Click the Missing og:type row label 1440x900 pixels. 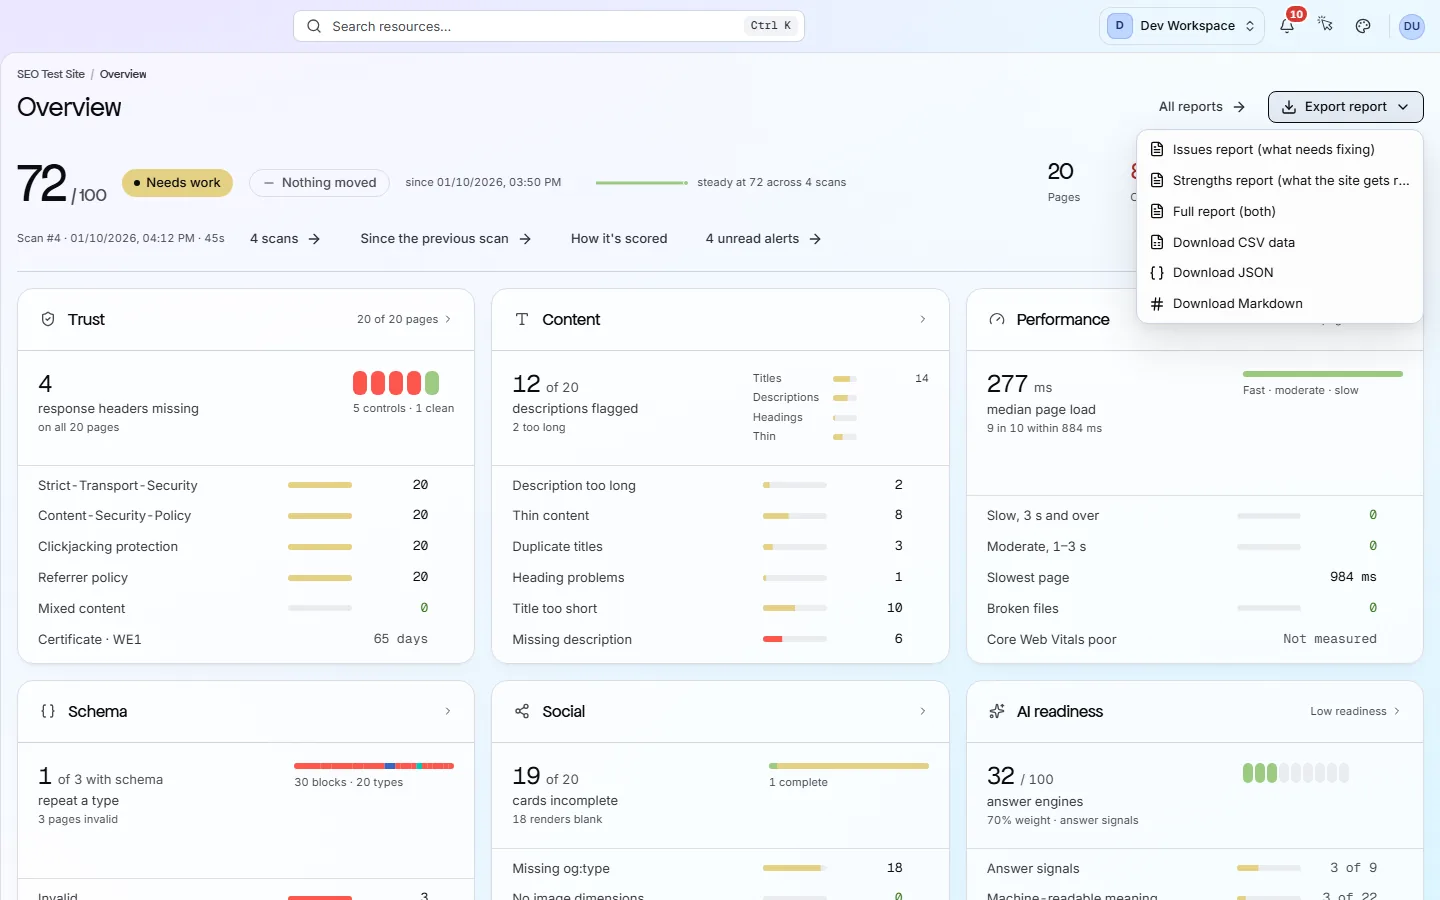point(561,869)
